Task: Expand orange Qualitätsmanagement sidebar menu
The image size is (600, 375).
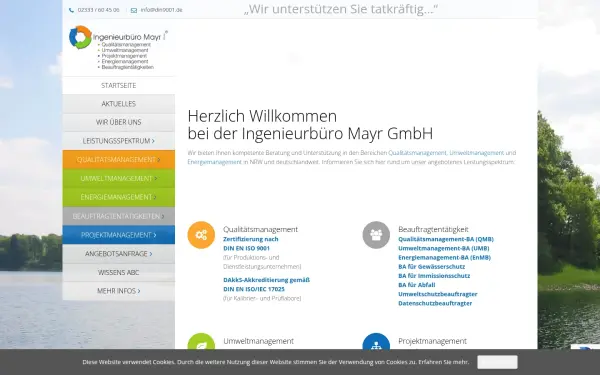Action: point(119,160)
